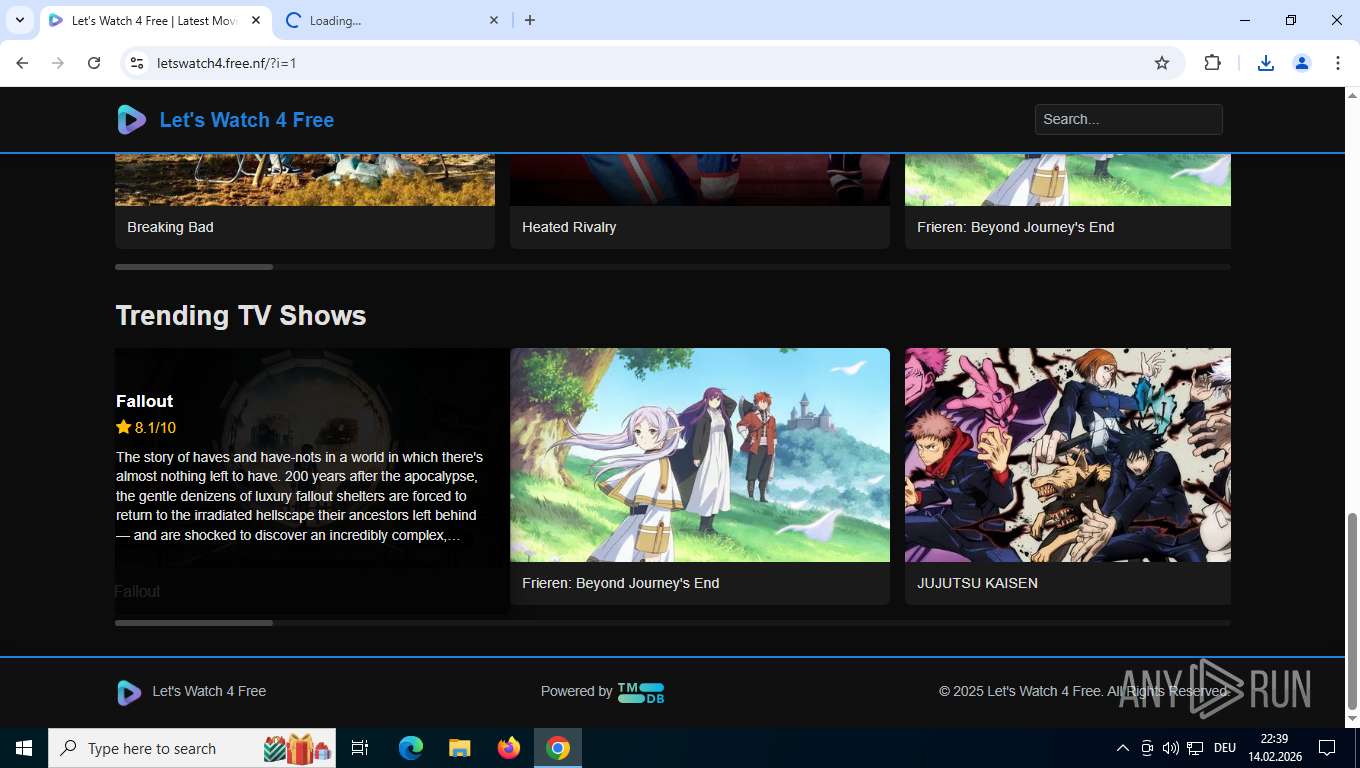The width and height of the screenshot is (1360, 768).
Task: Click the Trending TV Shows heading
Action: (x=241, y=316)
